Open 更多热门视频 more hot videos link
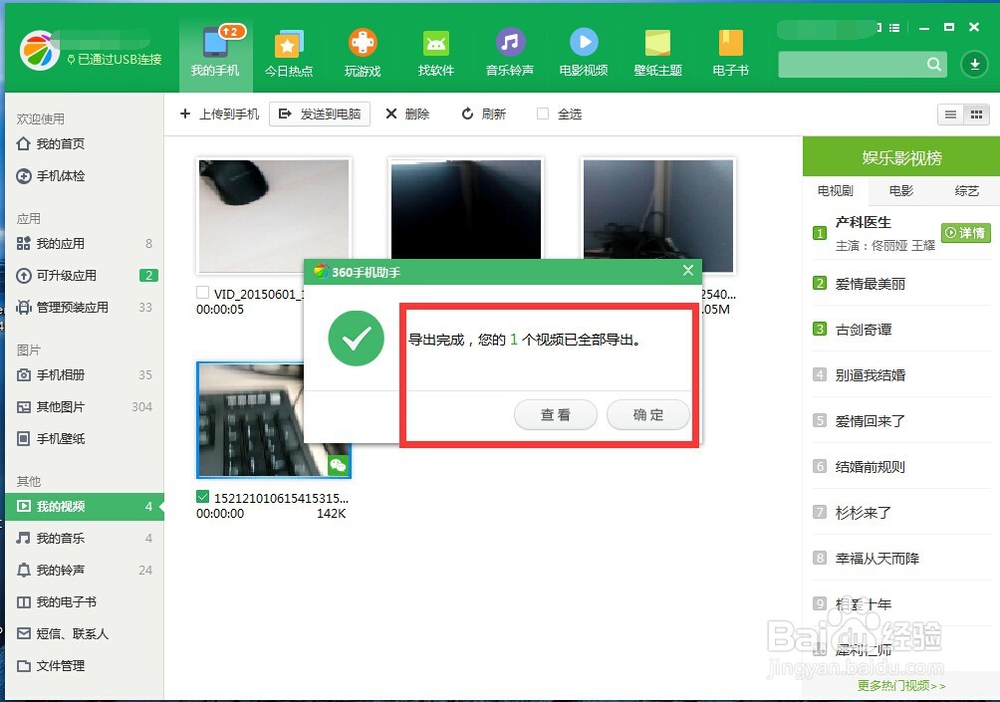Screen dimensions: 1000x702 [x=898, y=687]
